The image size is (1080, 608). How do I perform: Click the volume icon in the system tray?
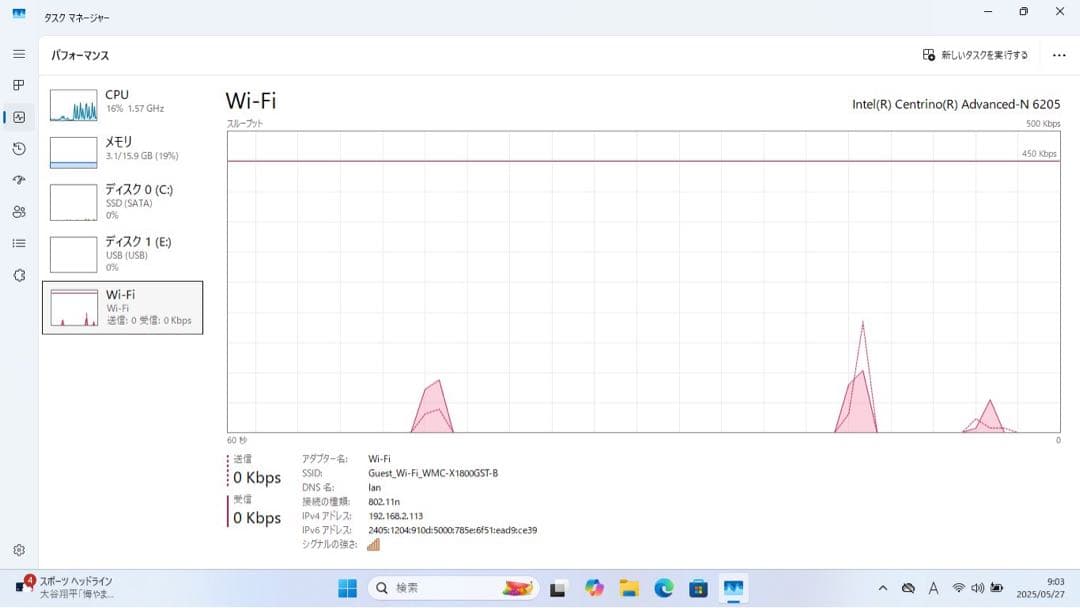point(978,588)
